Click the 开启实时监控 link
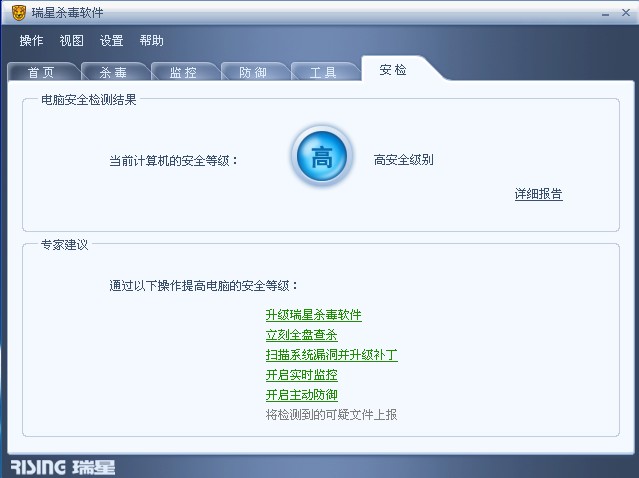 pyautogui.click(x=302, y=374)
